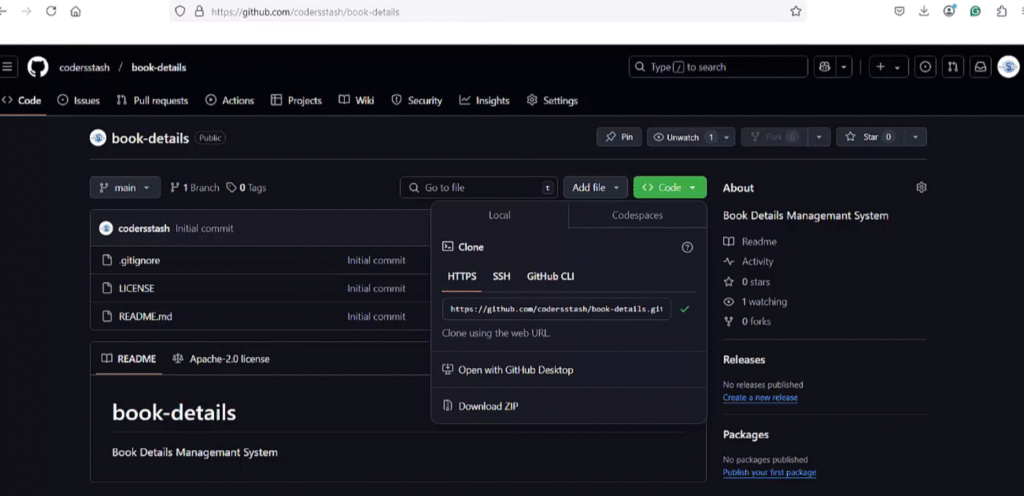Image resolution: width=1024 pixels, height=496 pixels.
Task: Select the GitHub CLI clone option
Action: pos(551,276)
